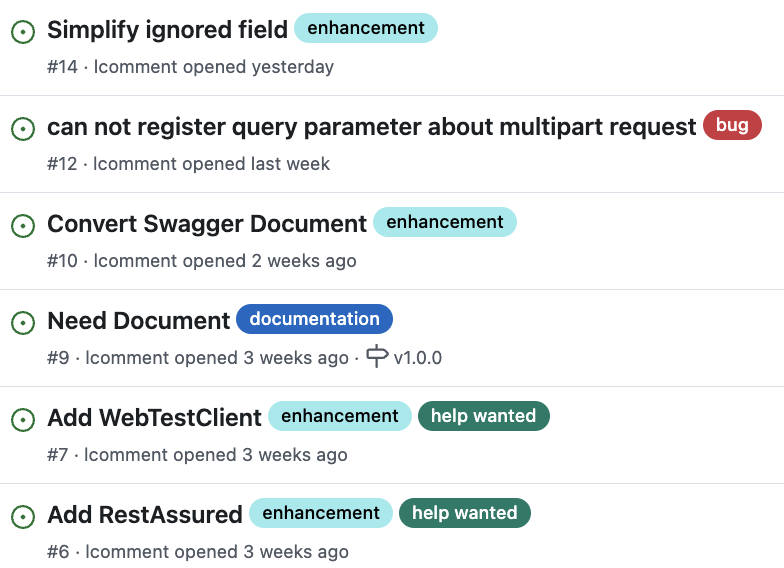The image size is (784, 568).
Task: Click enhancement label on Convert Swagger Document
Action: coord(445,222)
